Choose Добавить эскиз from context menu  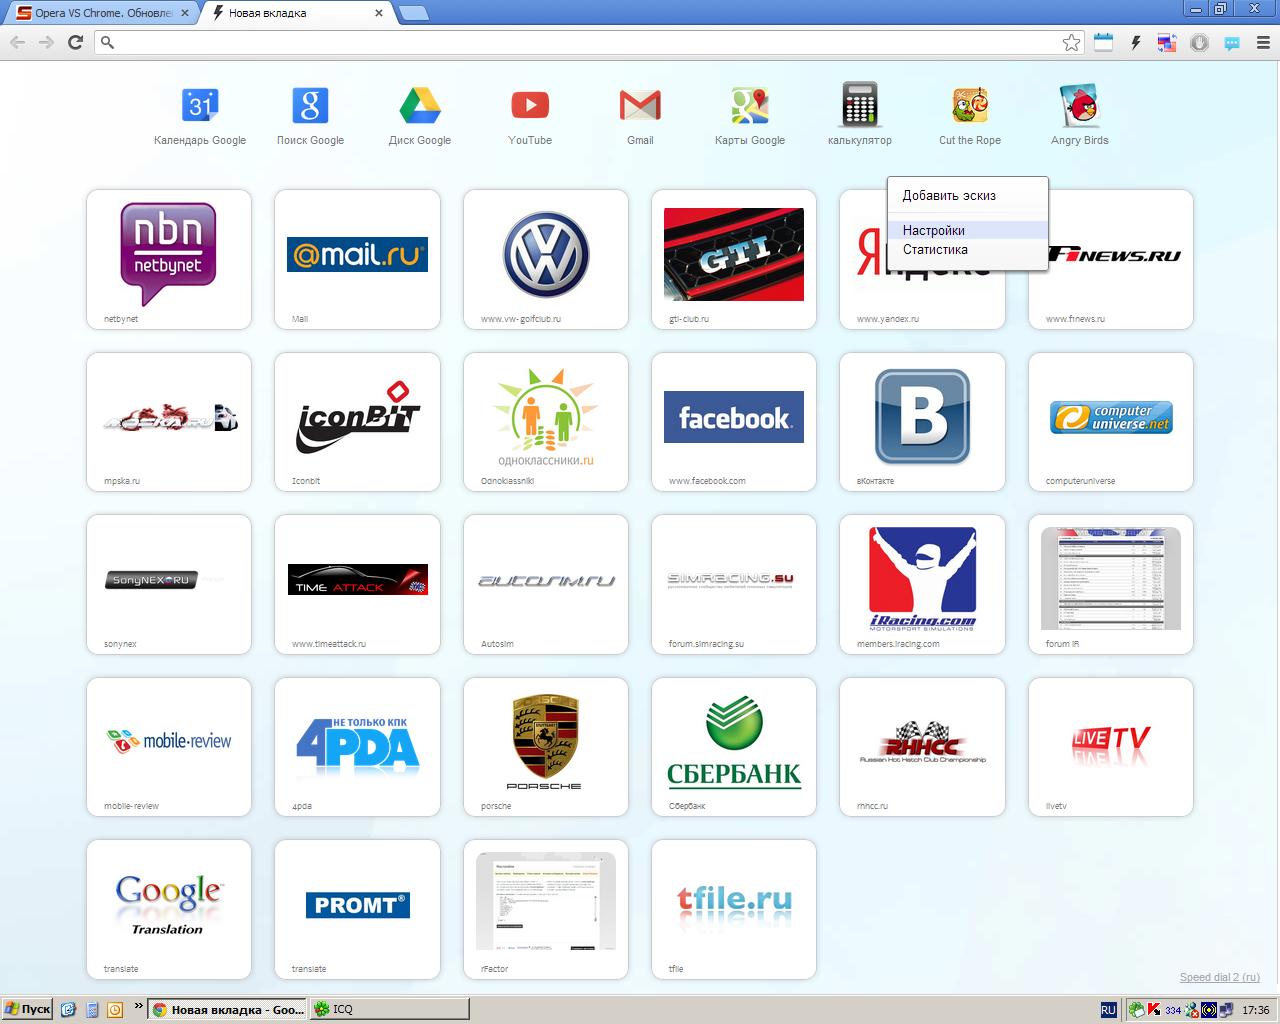(949, 196)
